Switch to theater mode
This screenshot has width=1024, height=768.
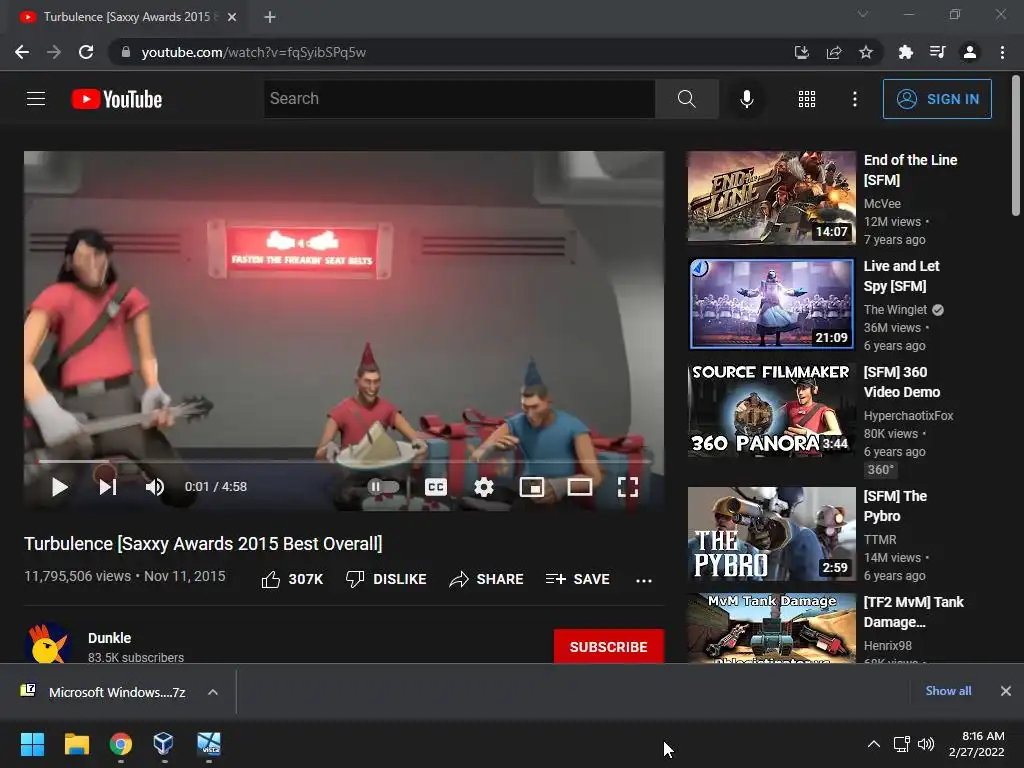pyautogui.click(x=579, y=487)
